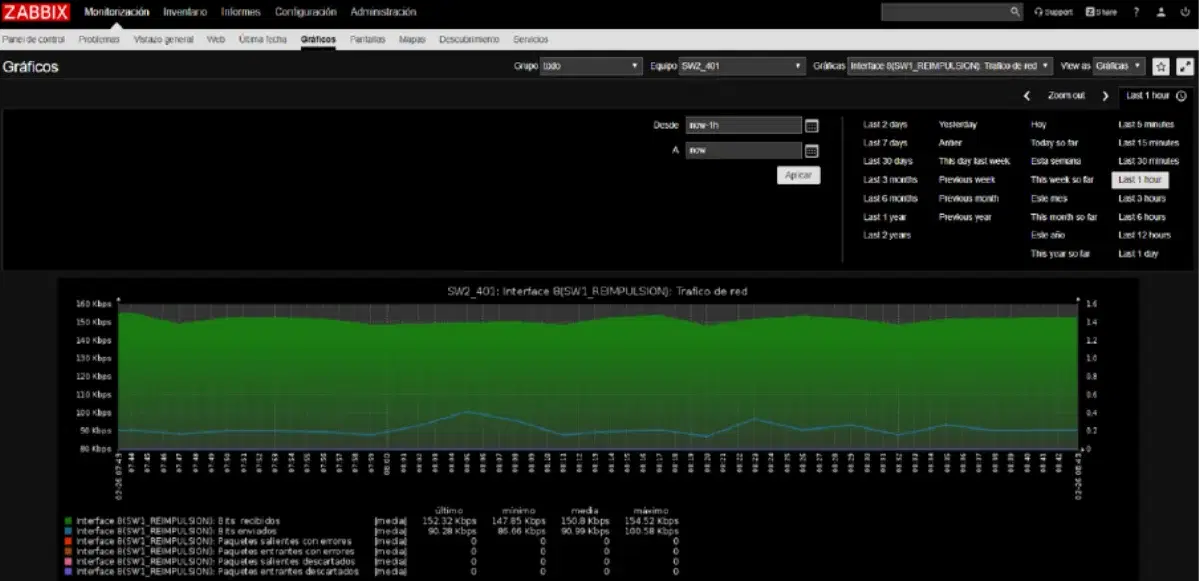
Task: Toggle fullscreen with the expand arrows icon
Action: [1185, 66]
